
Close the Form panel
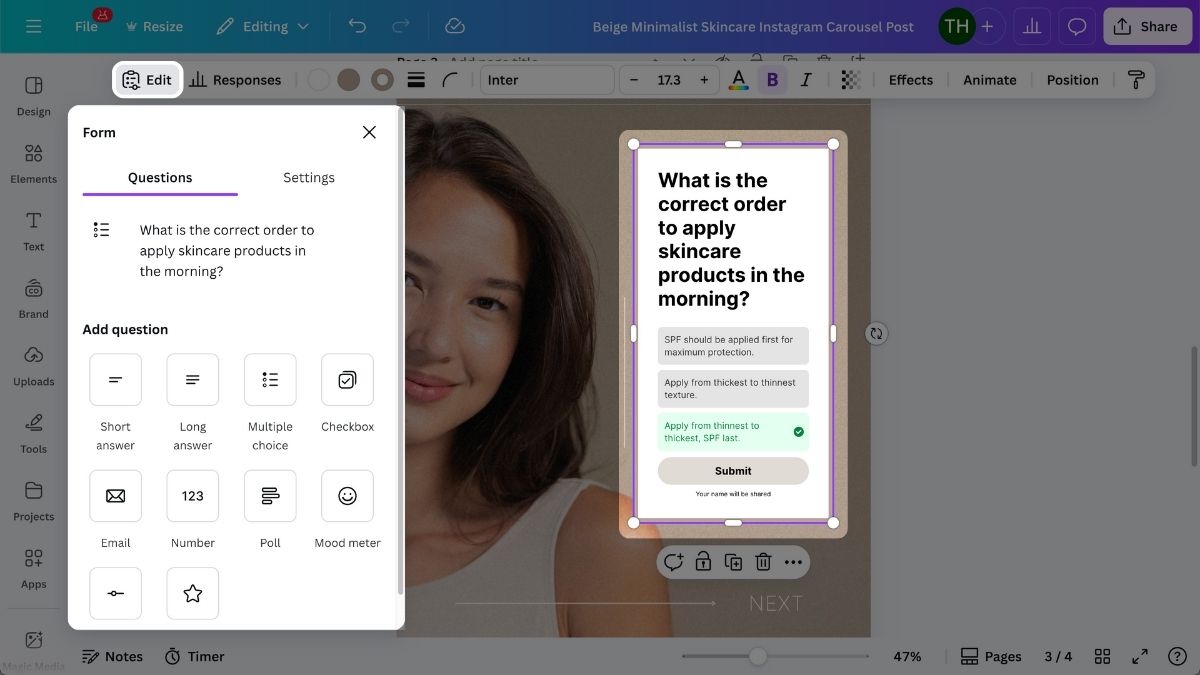(369, 132)
